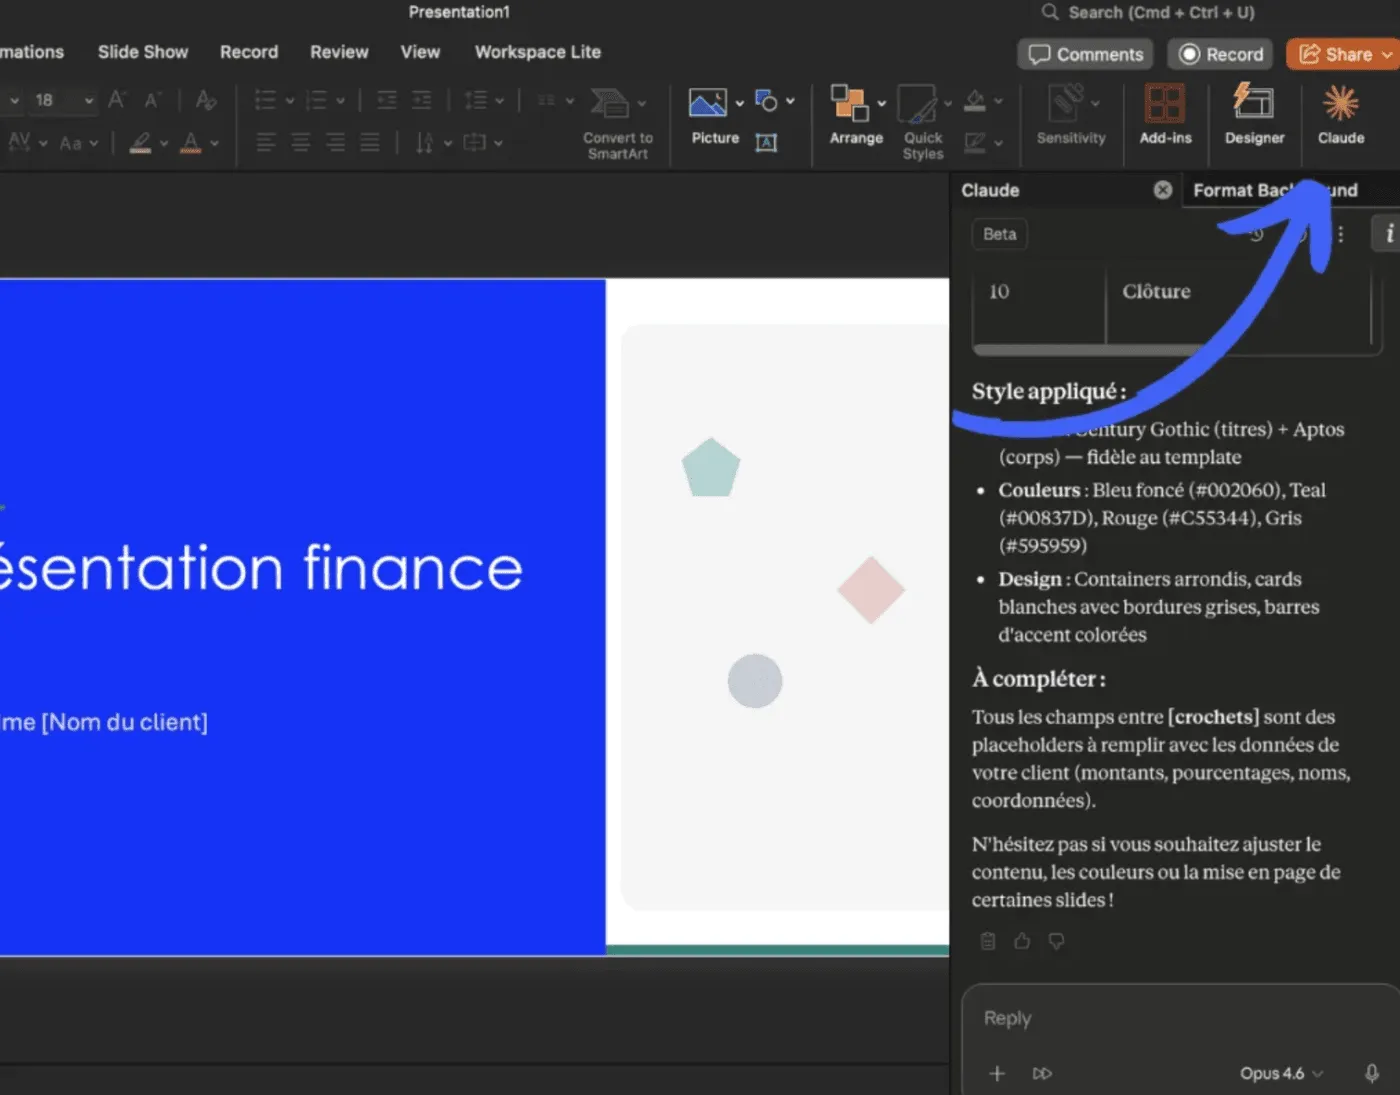Image resolution: width=1400 pixels, height=1095 pixels.
Task: Close the Claude pane tab
Action: click(1162, 190)
